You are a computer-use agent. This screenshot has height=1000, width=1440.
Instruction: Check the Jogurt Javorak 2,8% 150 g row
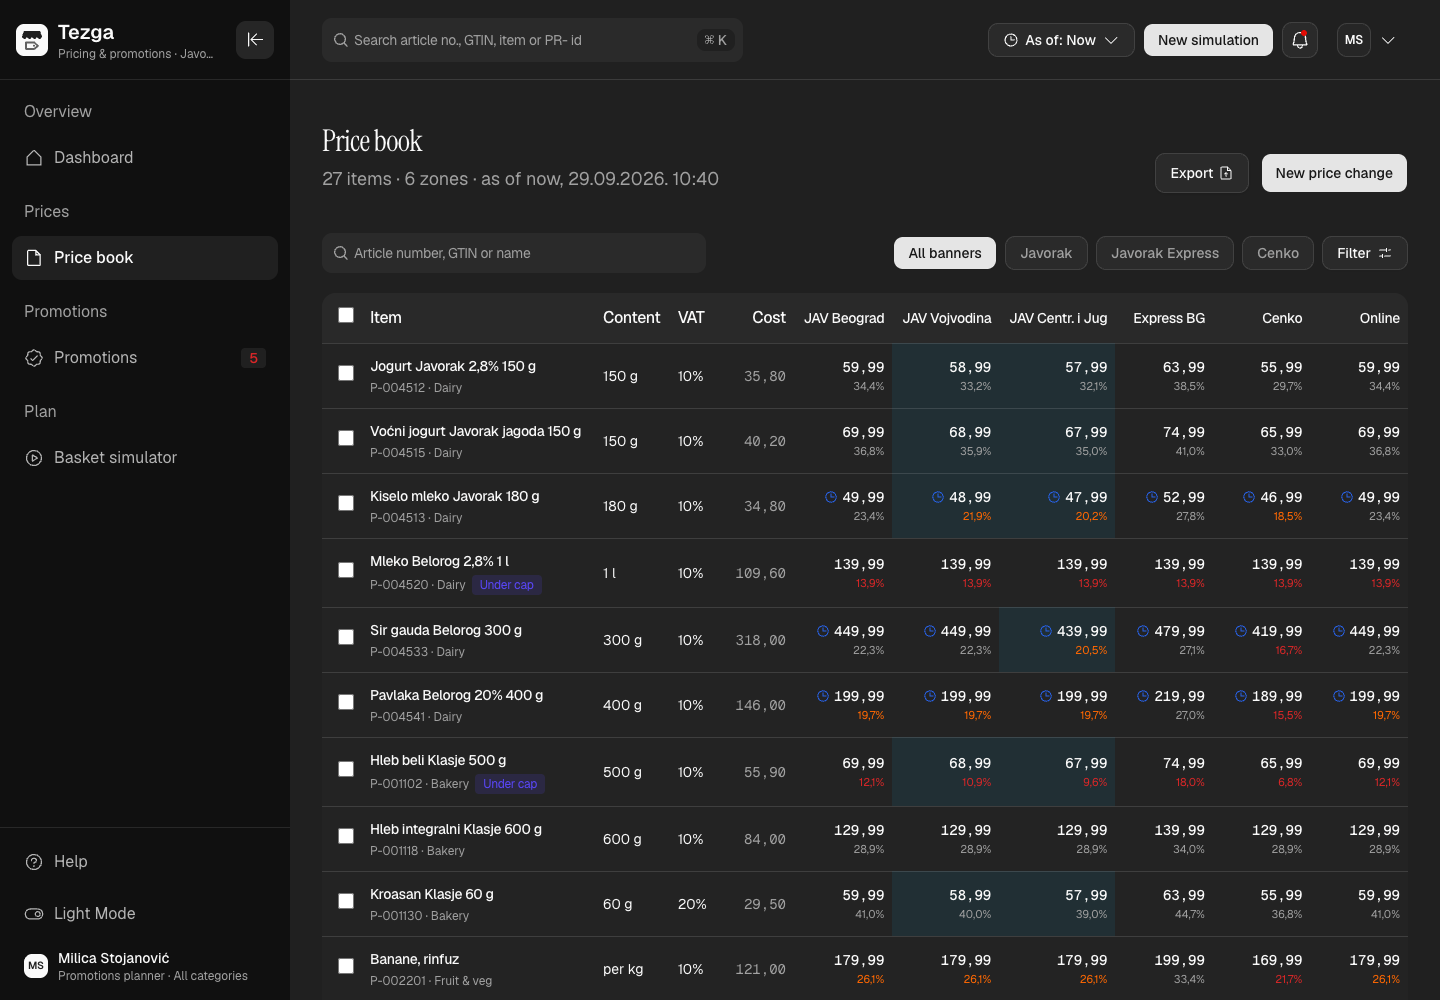click(346, 373)
